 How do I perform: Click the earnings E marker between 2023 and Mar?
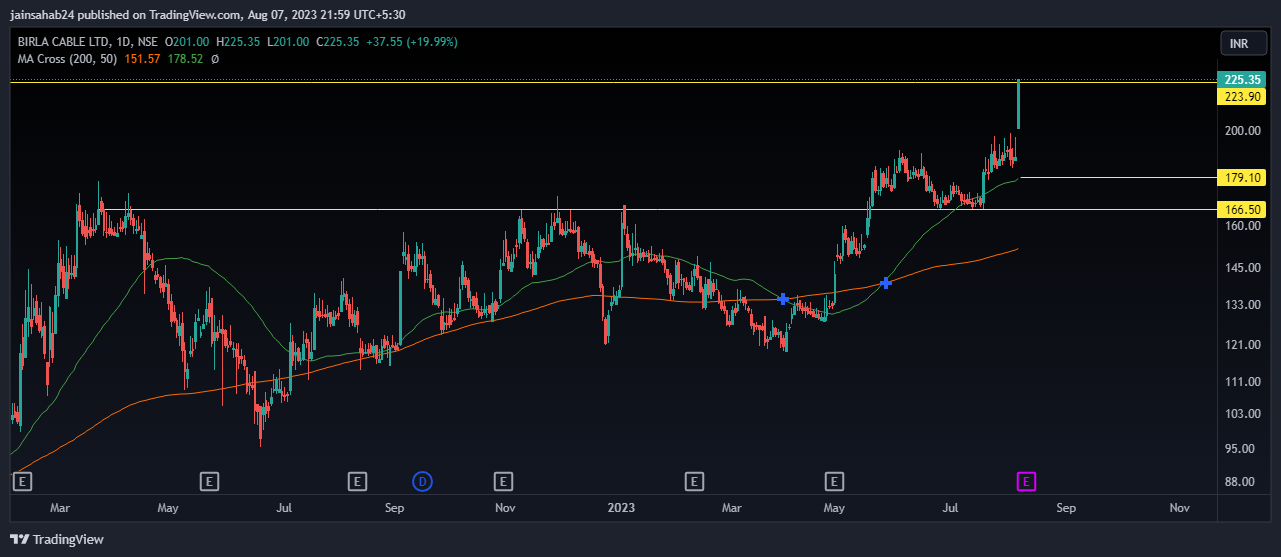693,482
